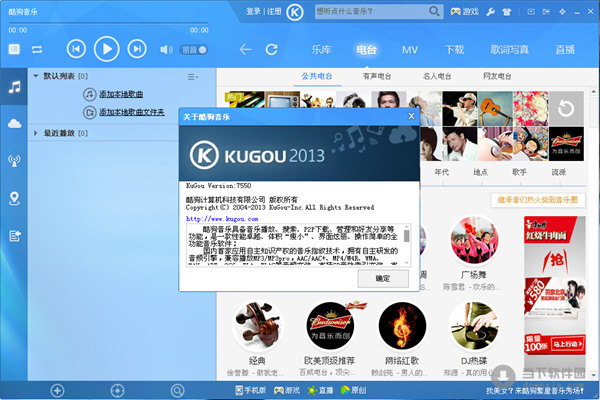
Task: Click the round K logo icon
Action: 295,12
